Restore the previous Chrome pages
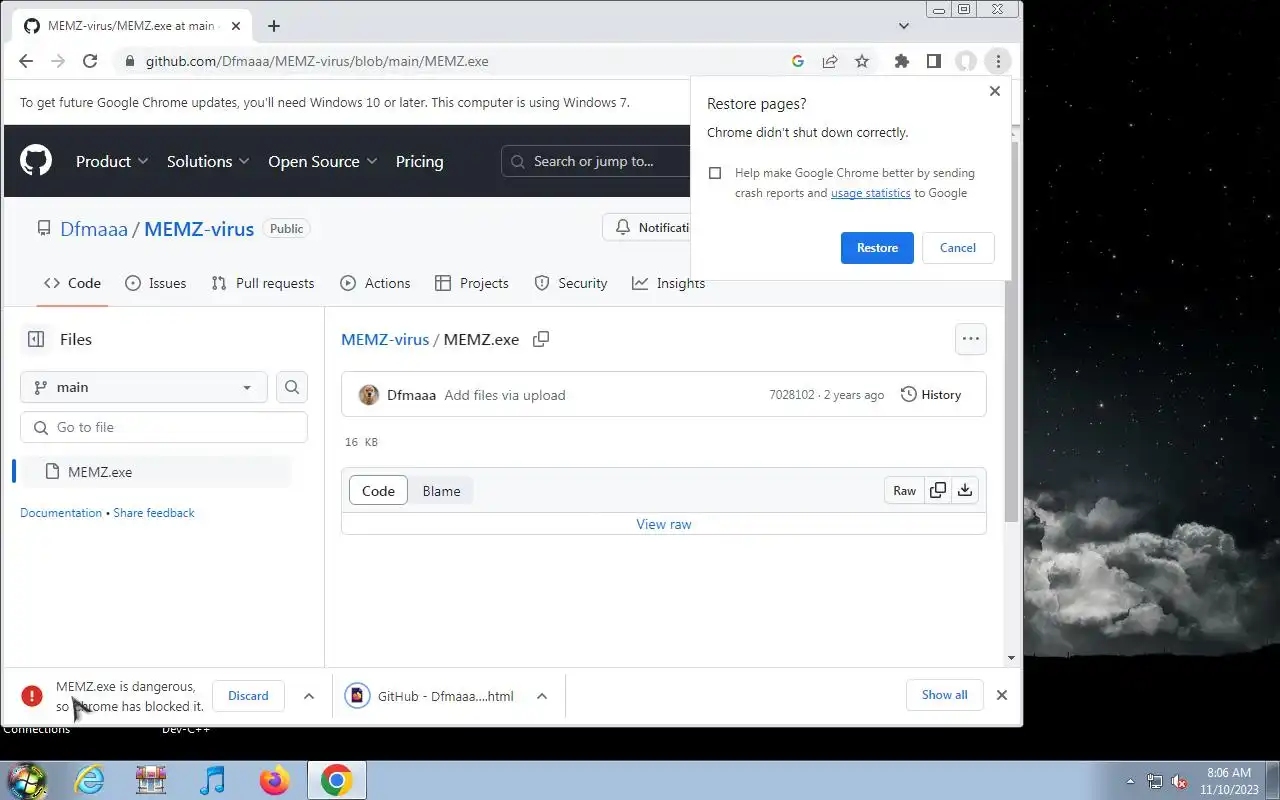 point(877,247)
